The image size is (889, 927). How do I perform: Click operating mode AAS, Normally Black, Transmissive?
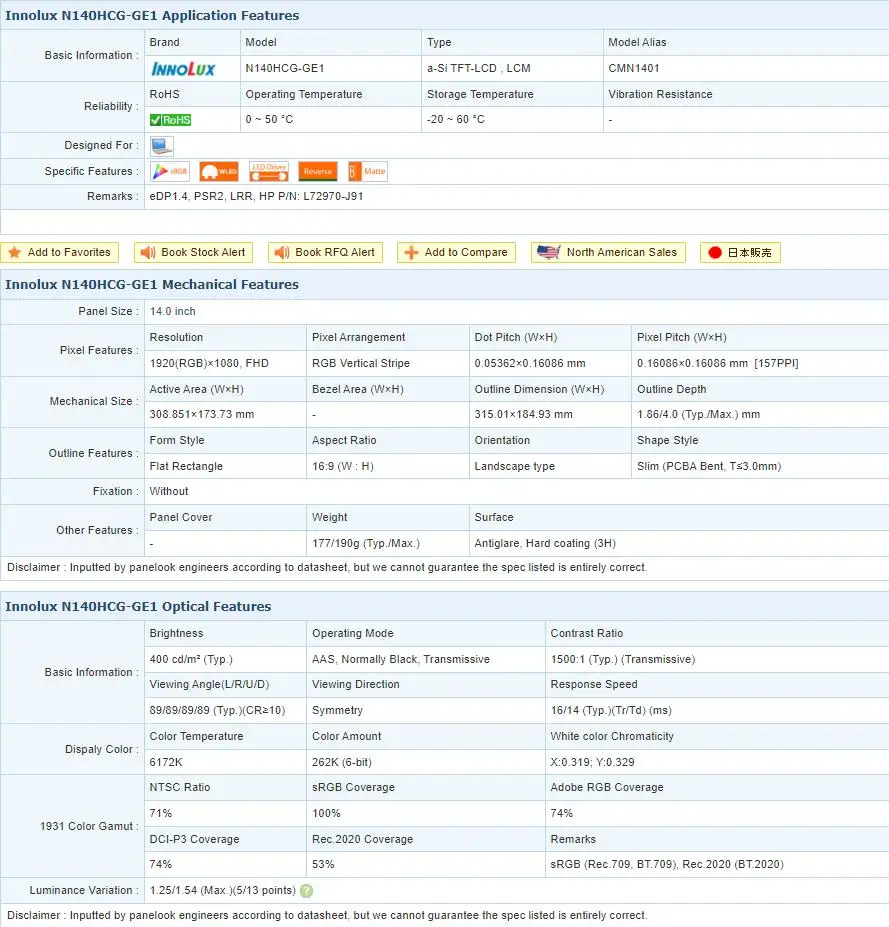(x=401, y=659)
